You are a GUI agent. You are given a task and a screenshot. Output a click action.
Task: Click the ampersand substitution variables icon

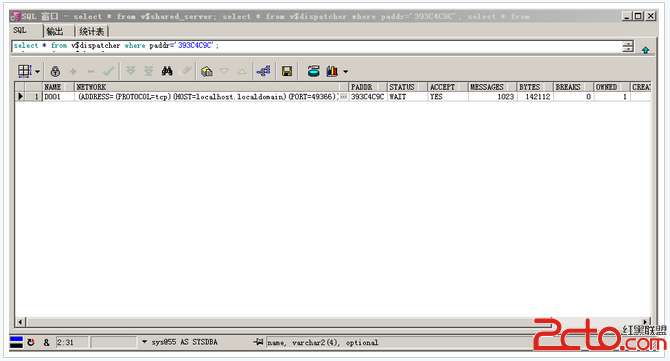[46, 343]
